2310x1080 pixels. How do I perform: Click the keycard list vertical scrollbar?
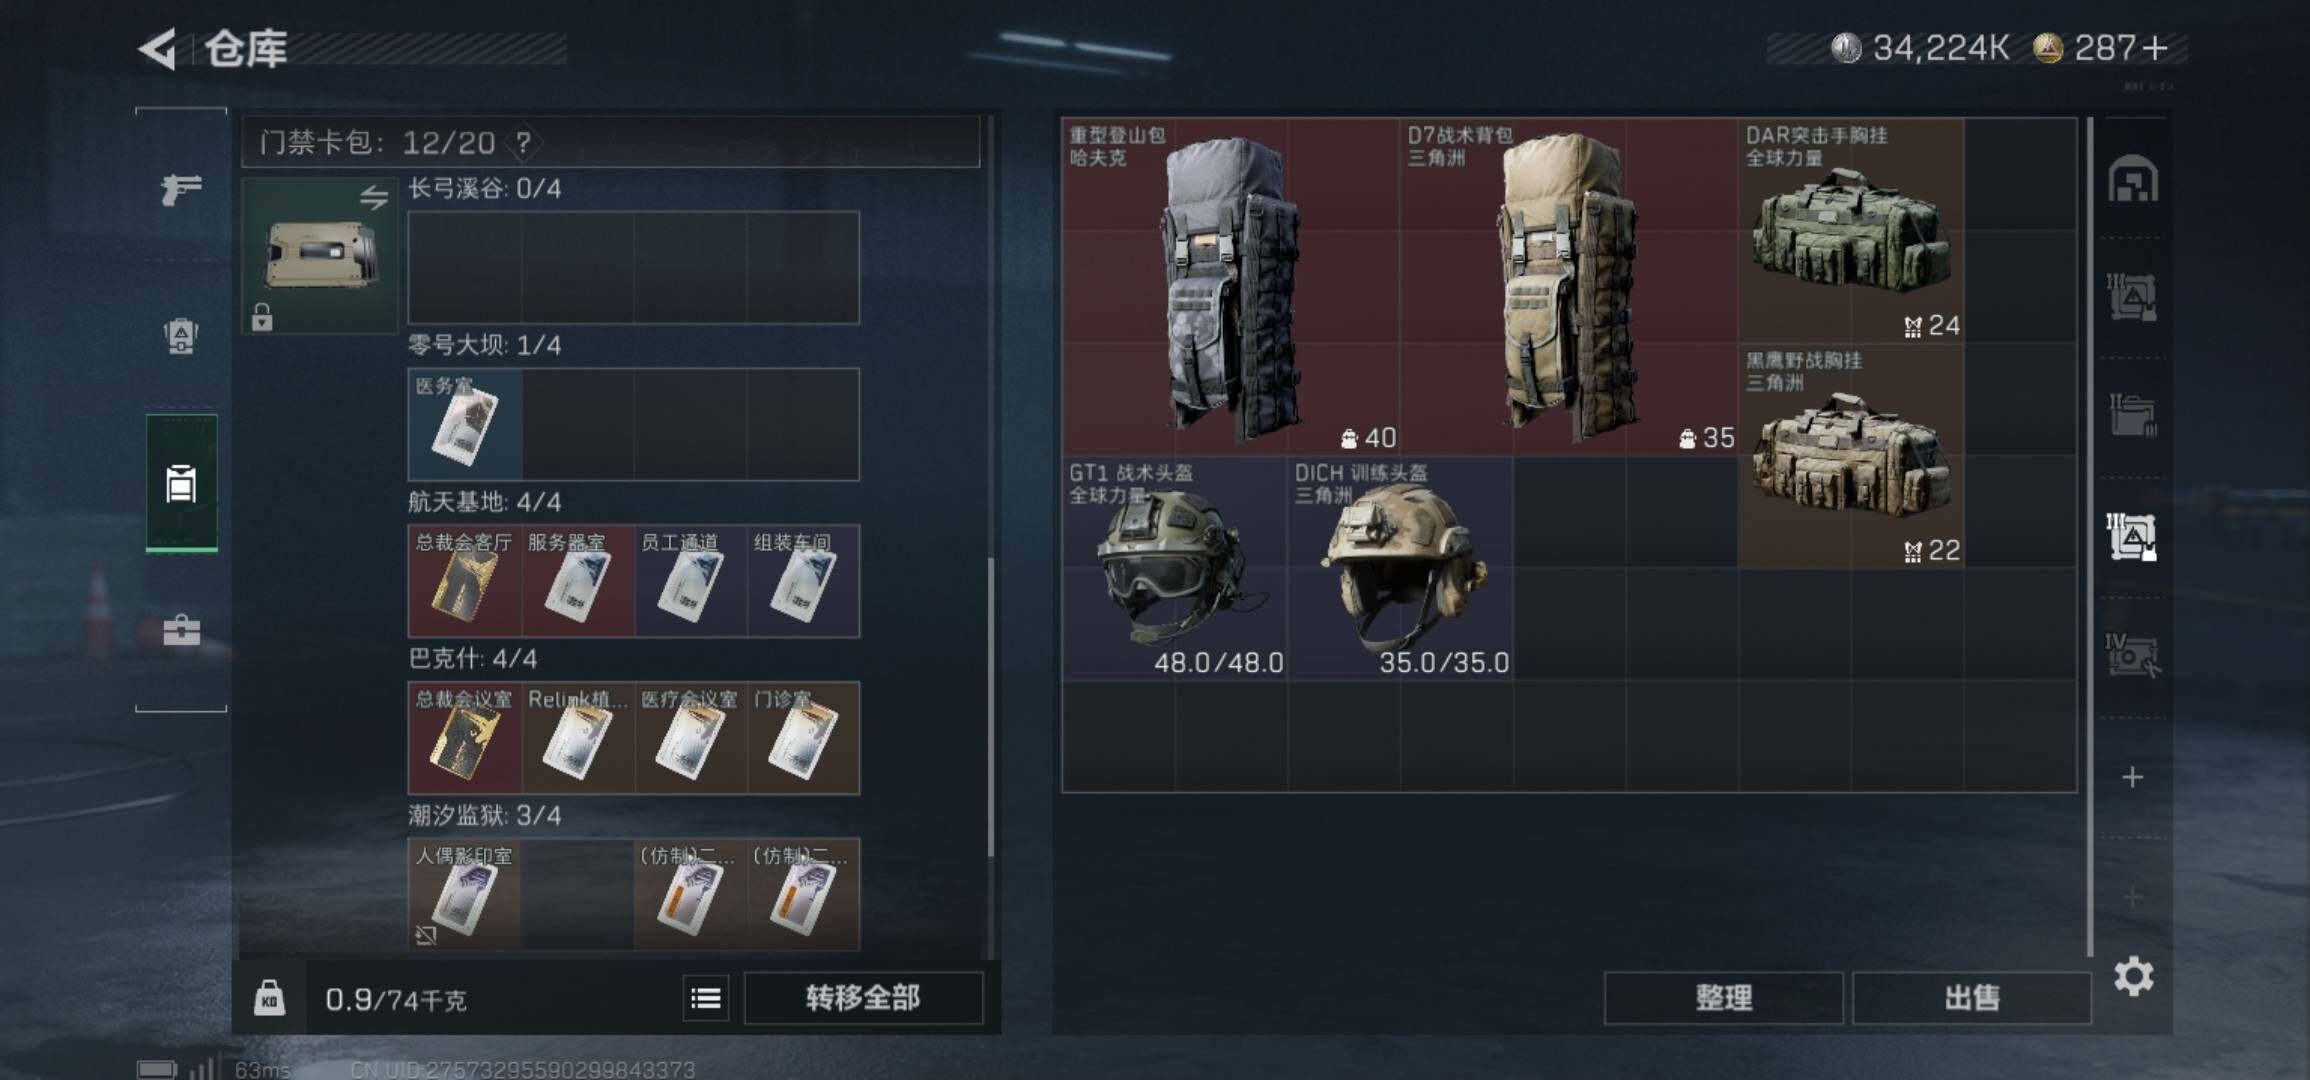(x=991, y=706)
